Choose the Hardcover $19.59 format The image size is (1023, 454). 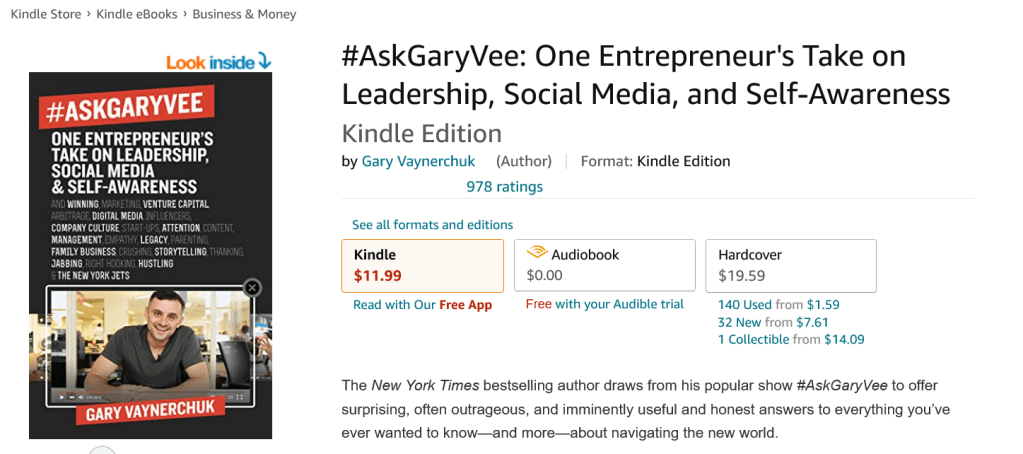[x=790, y=265]
